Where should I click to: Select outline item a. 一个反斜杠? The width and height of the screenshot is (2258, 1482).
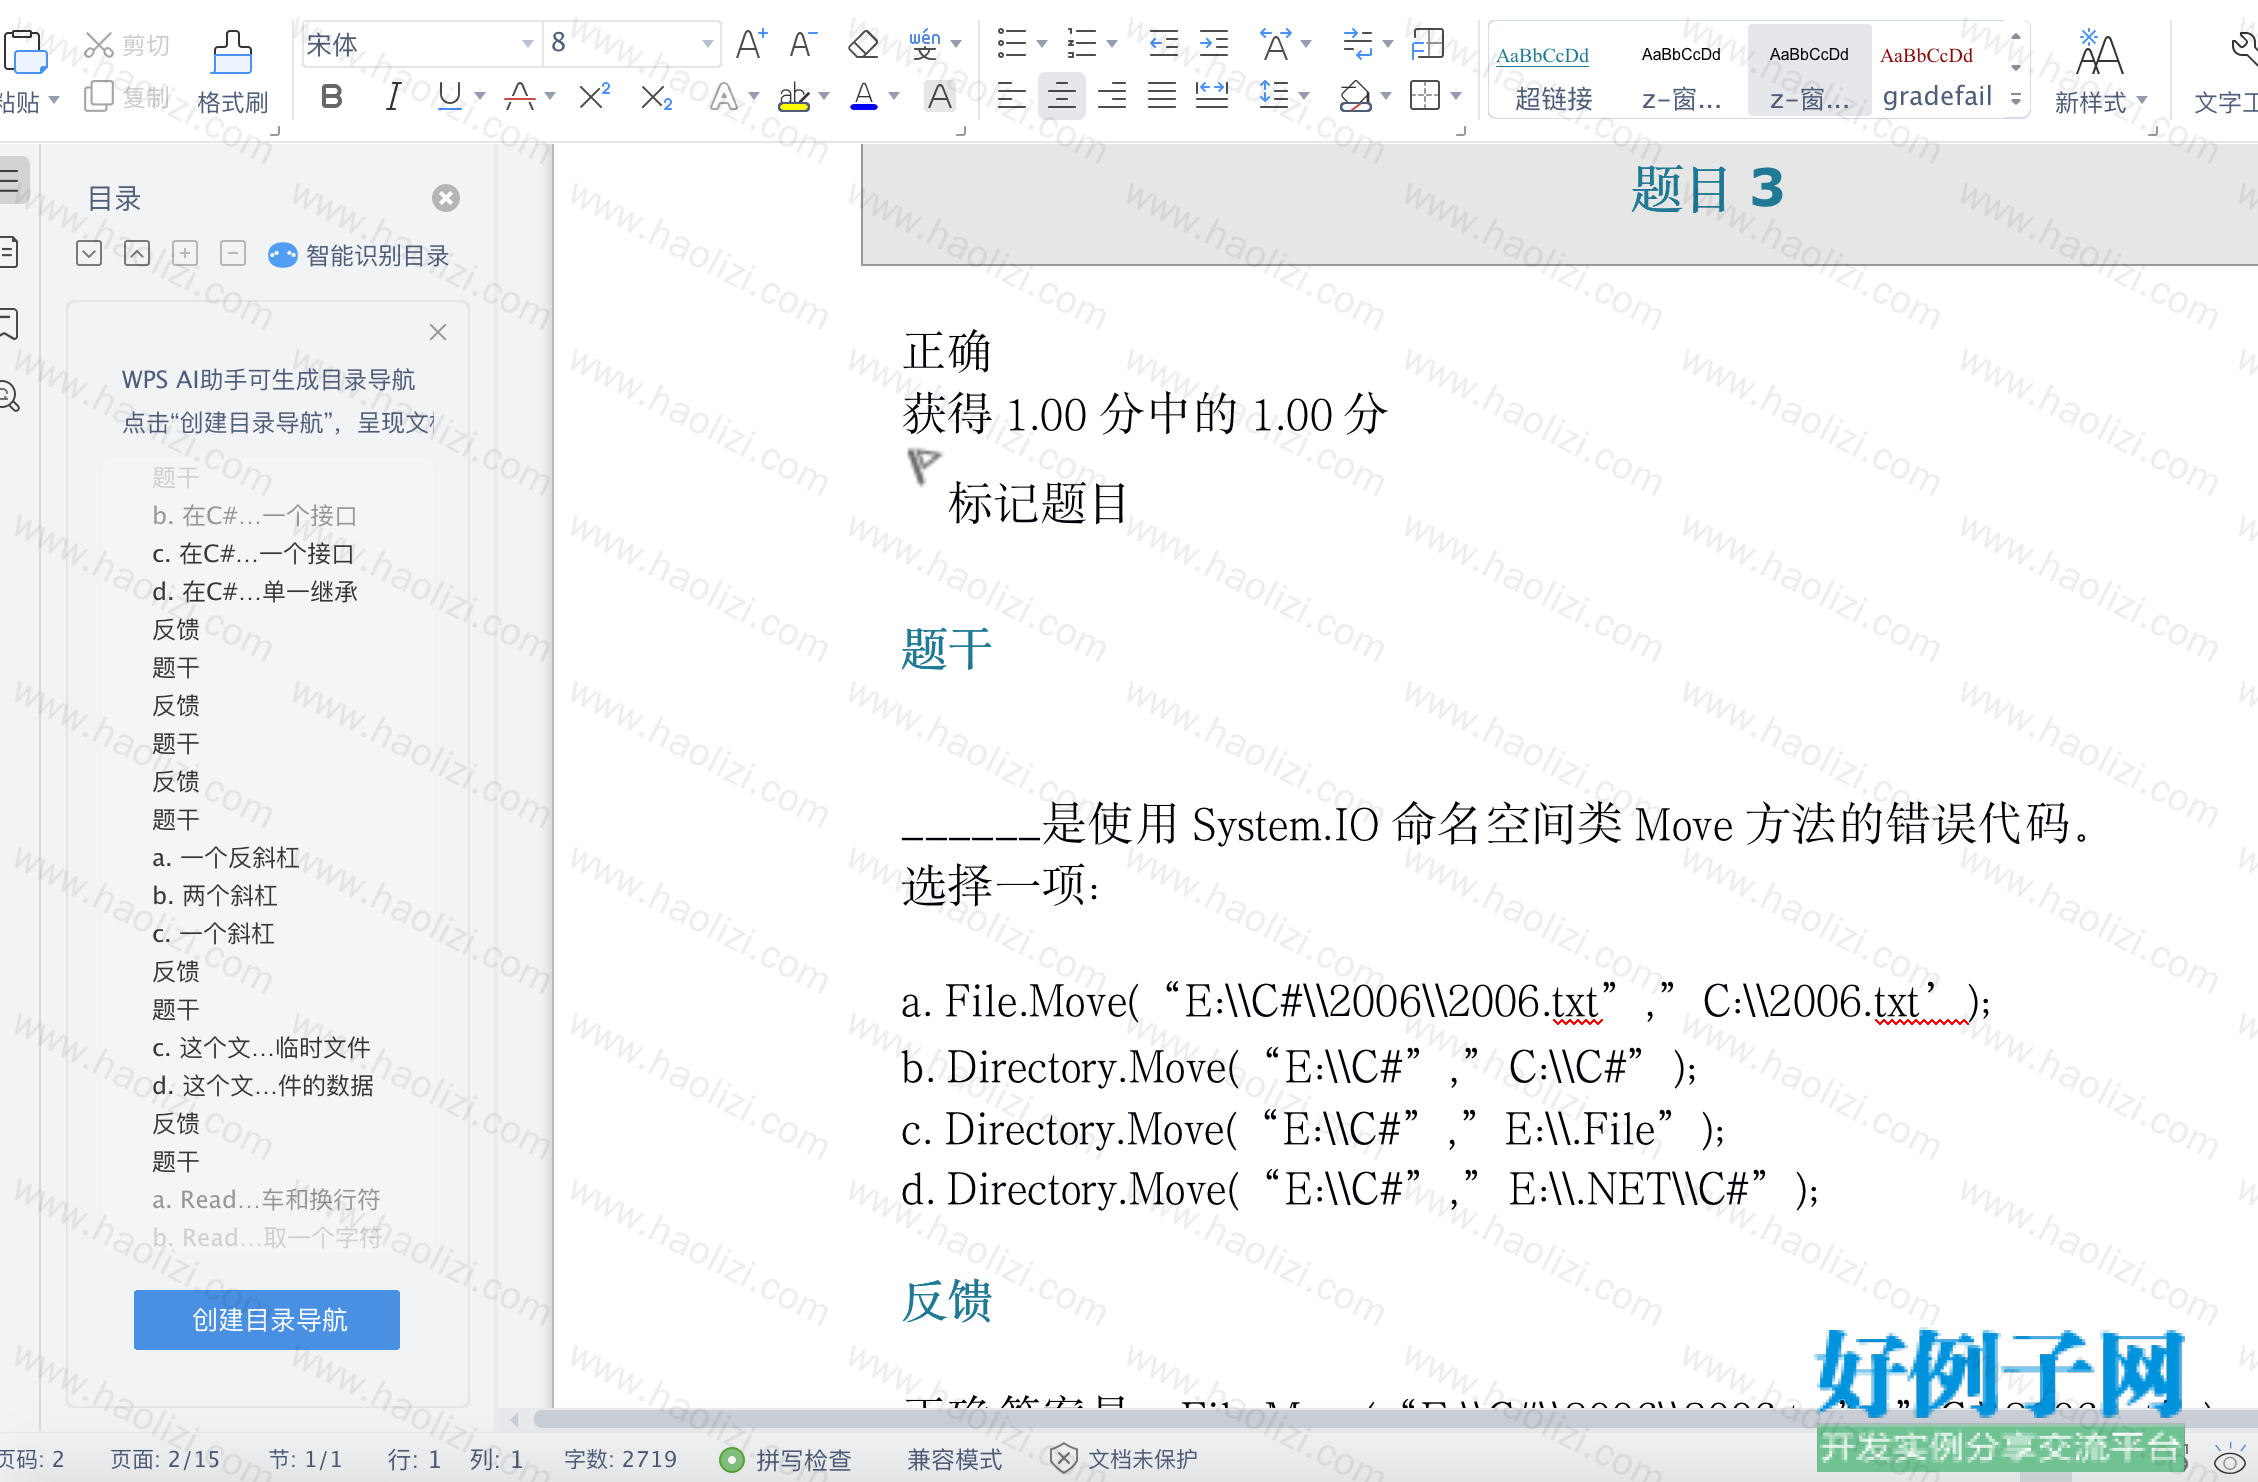(226, 858)
